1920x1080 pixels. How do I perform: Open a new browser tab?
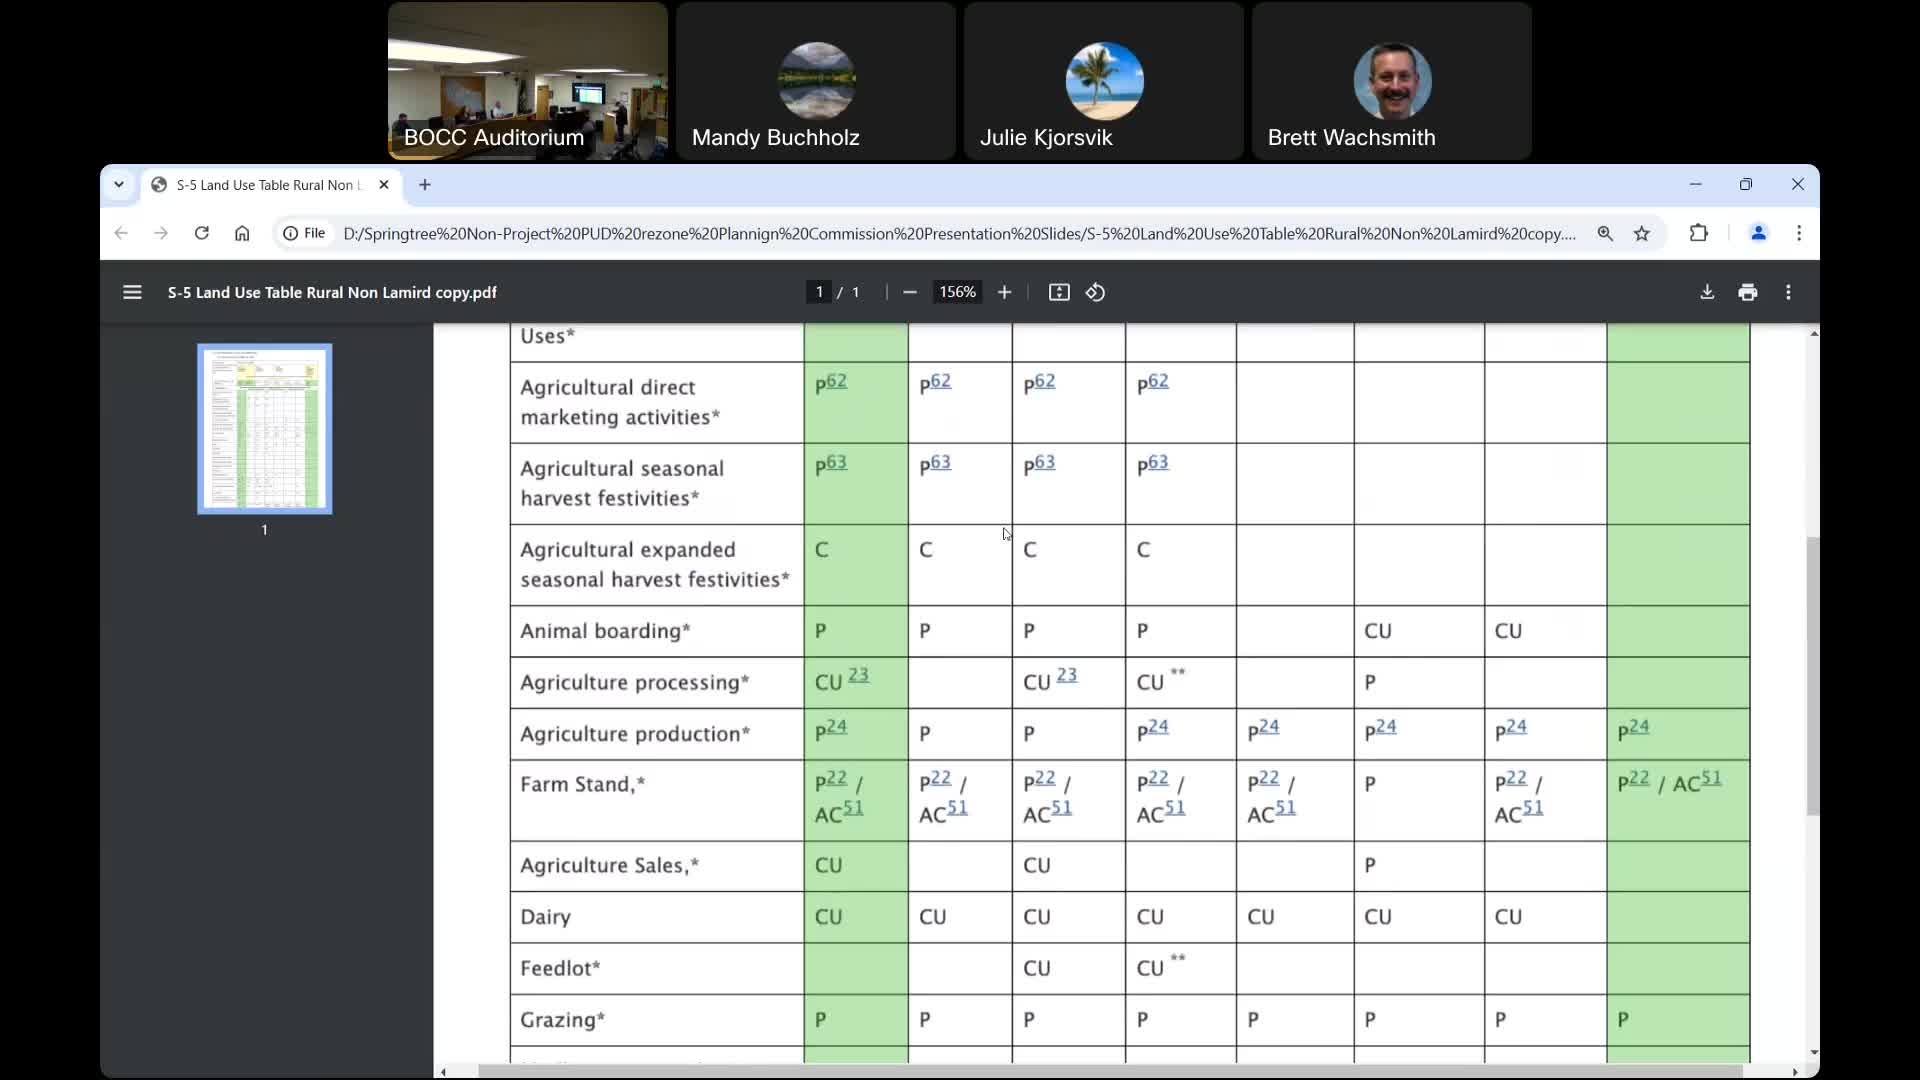click(x=425, y=185)
